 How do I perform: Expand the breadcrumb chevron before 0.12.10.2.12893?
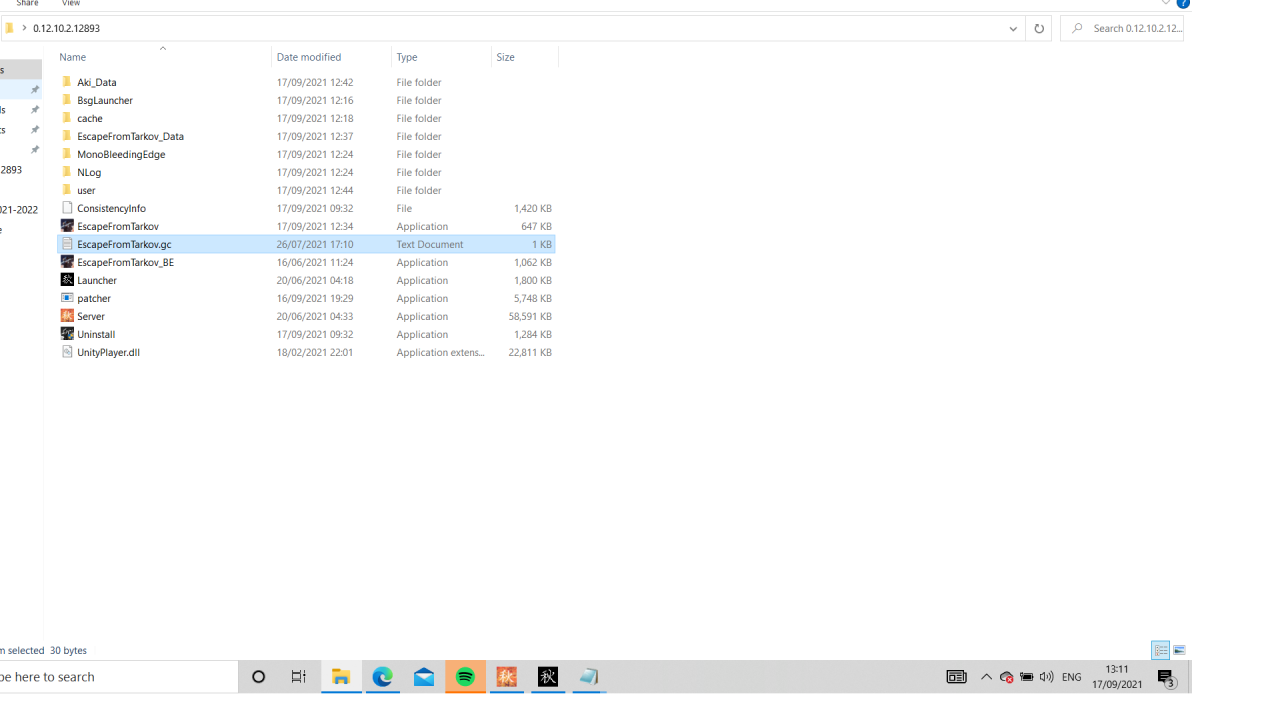24,28
